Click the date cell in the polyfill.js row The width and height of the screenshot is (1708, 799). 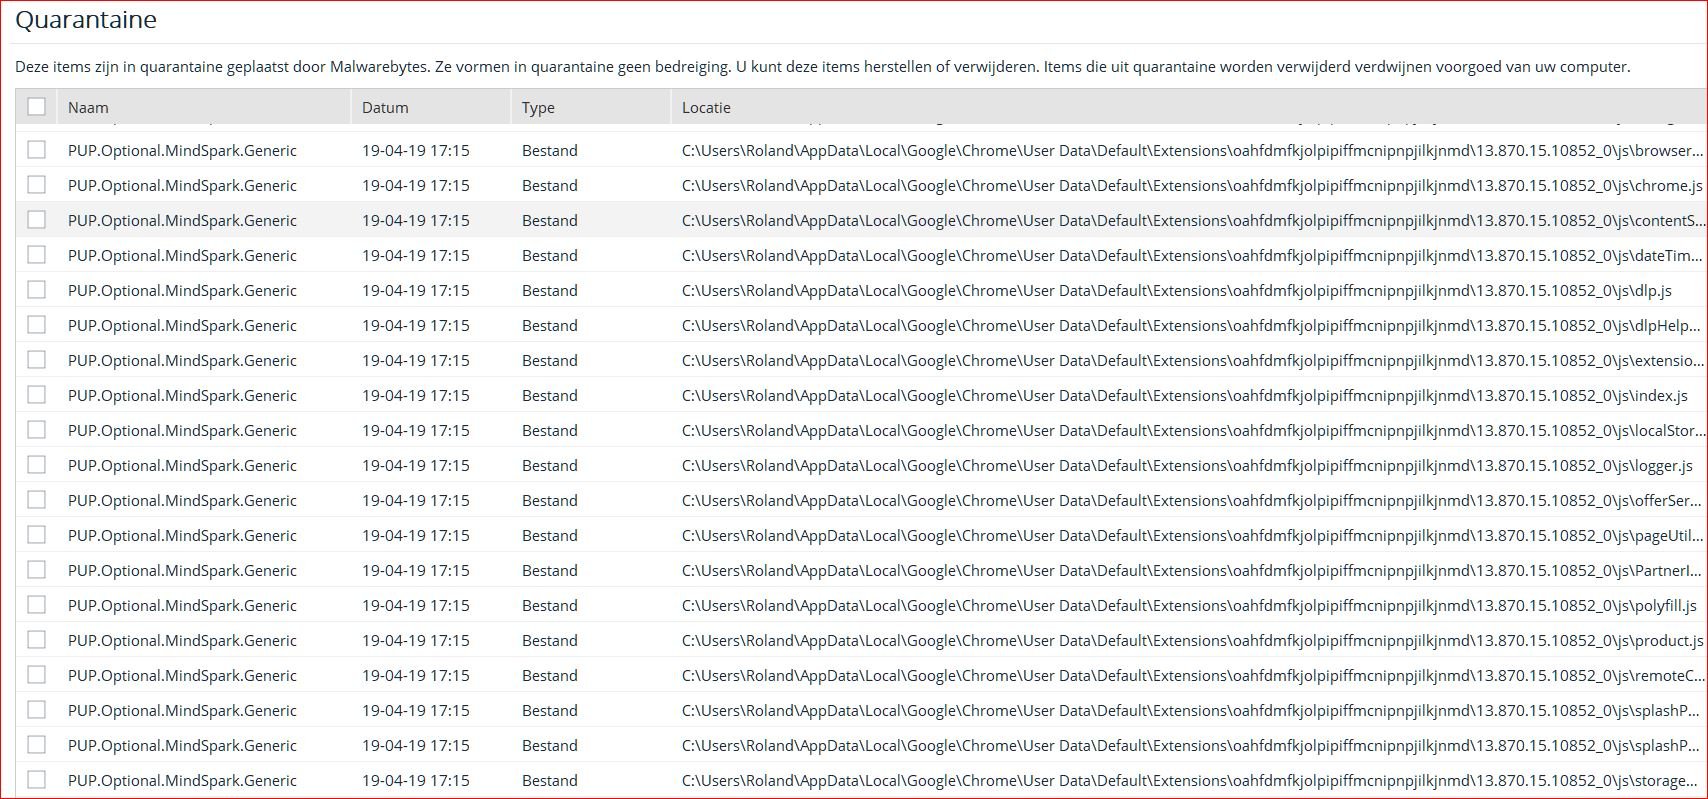416,605
